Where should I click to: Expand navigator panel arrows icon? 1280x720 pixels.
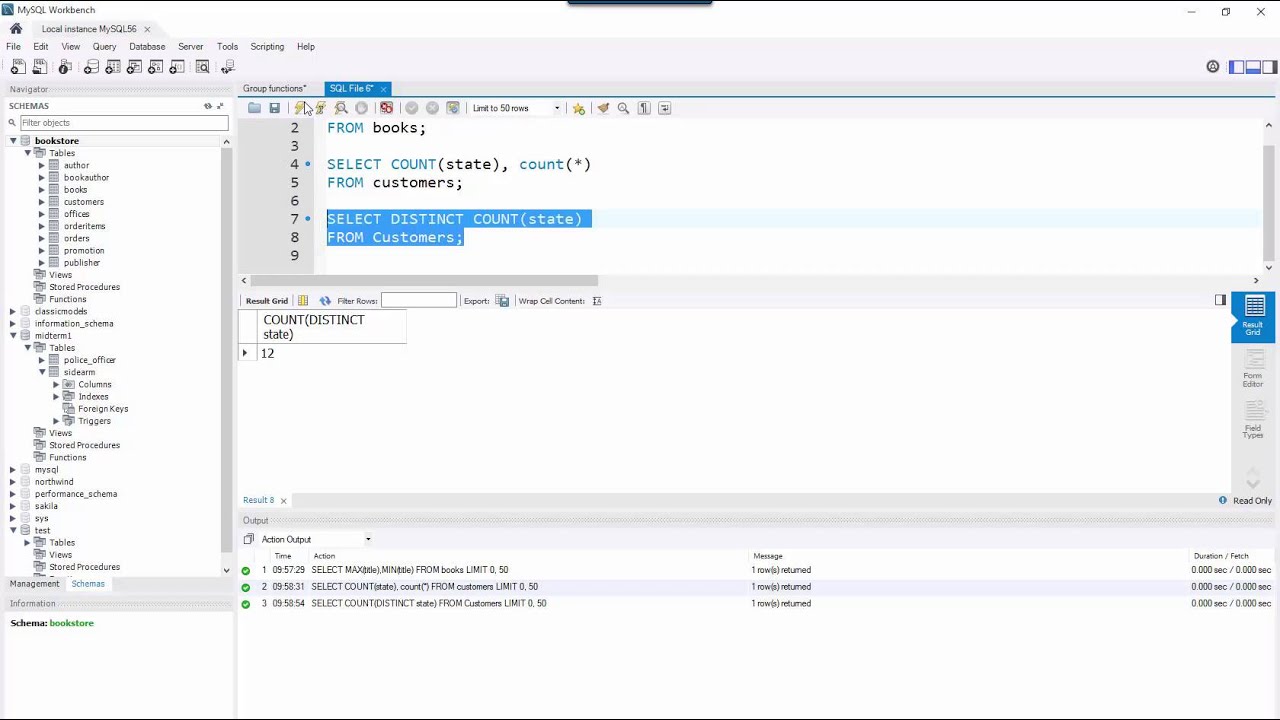220,106
